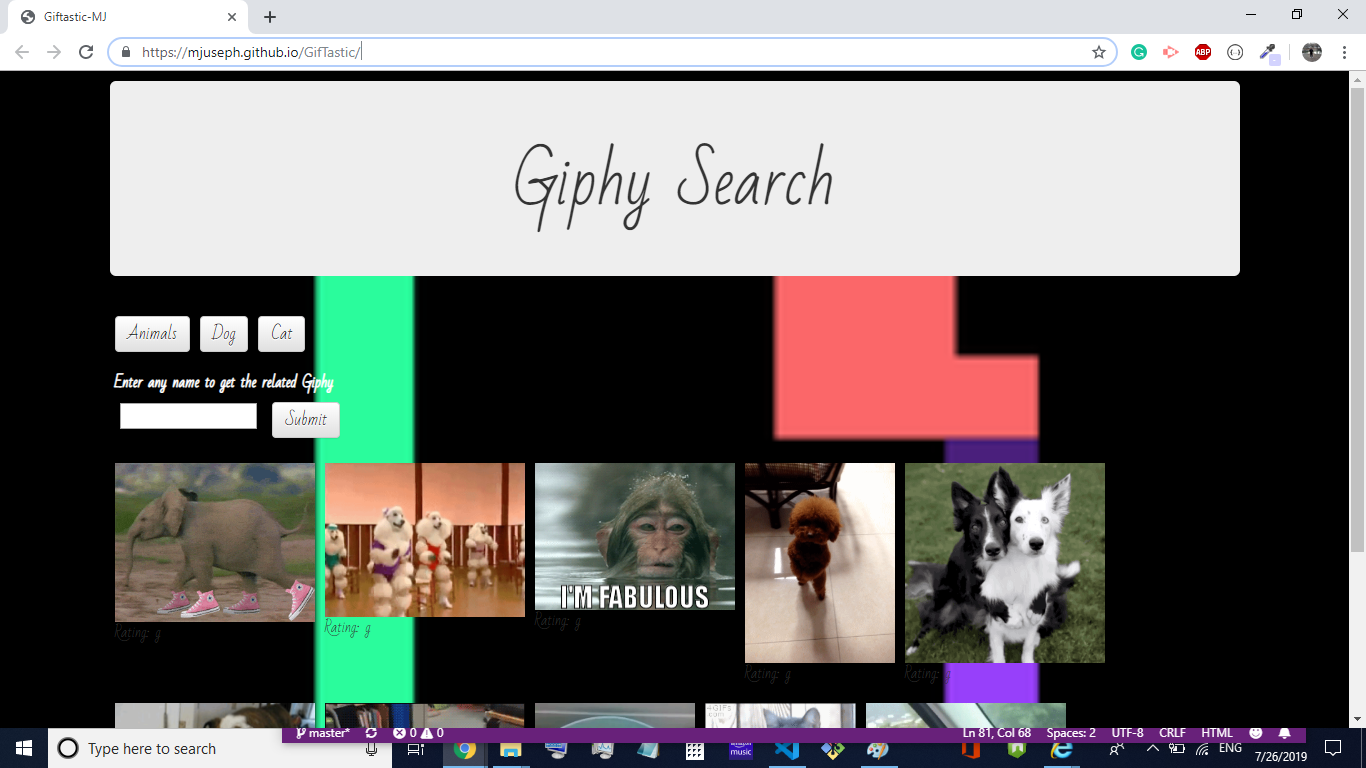Screen dimensions: 1366x768
Task: Open the Chrome profile avatar
Action: pos(1312,52)
